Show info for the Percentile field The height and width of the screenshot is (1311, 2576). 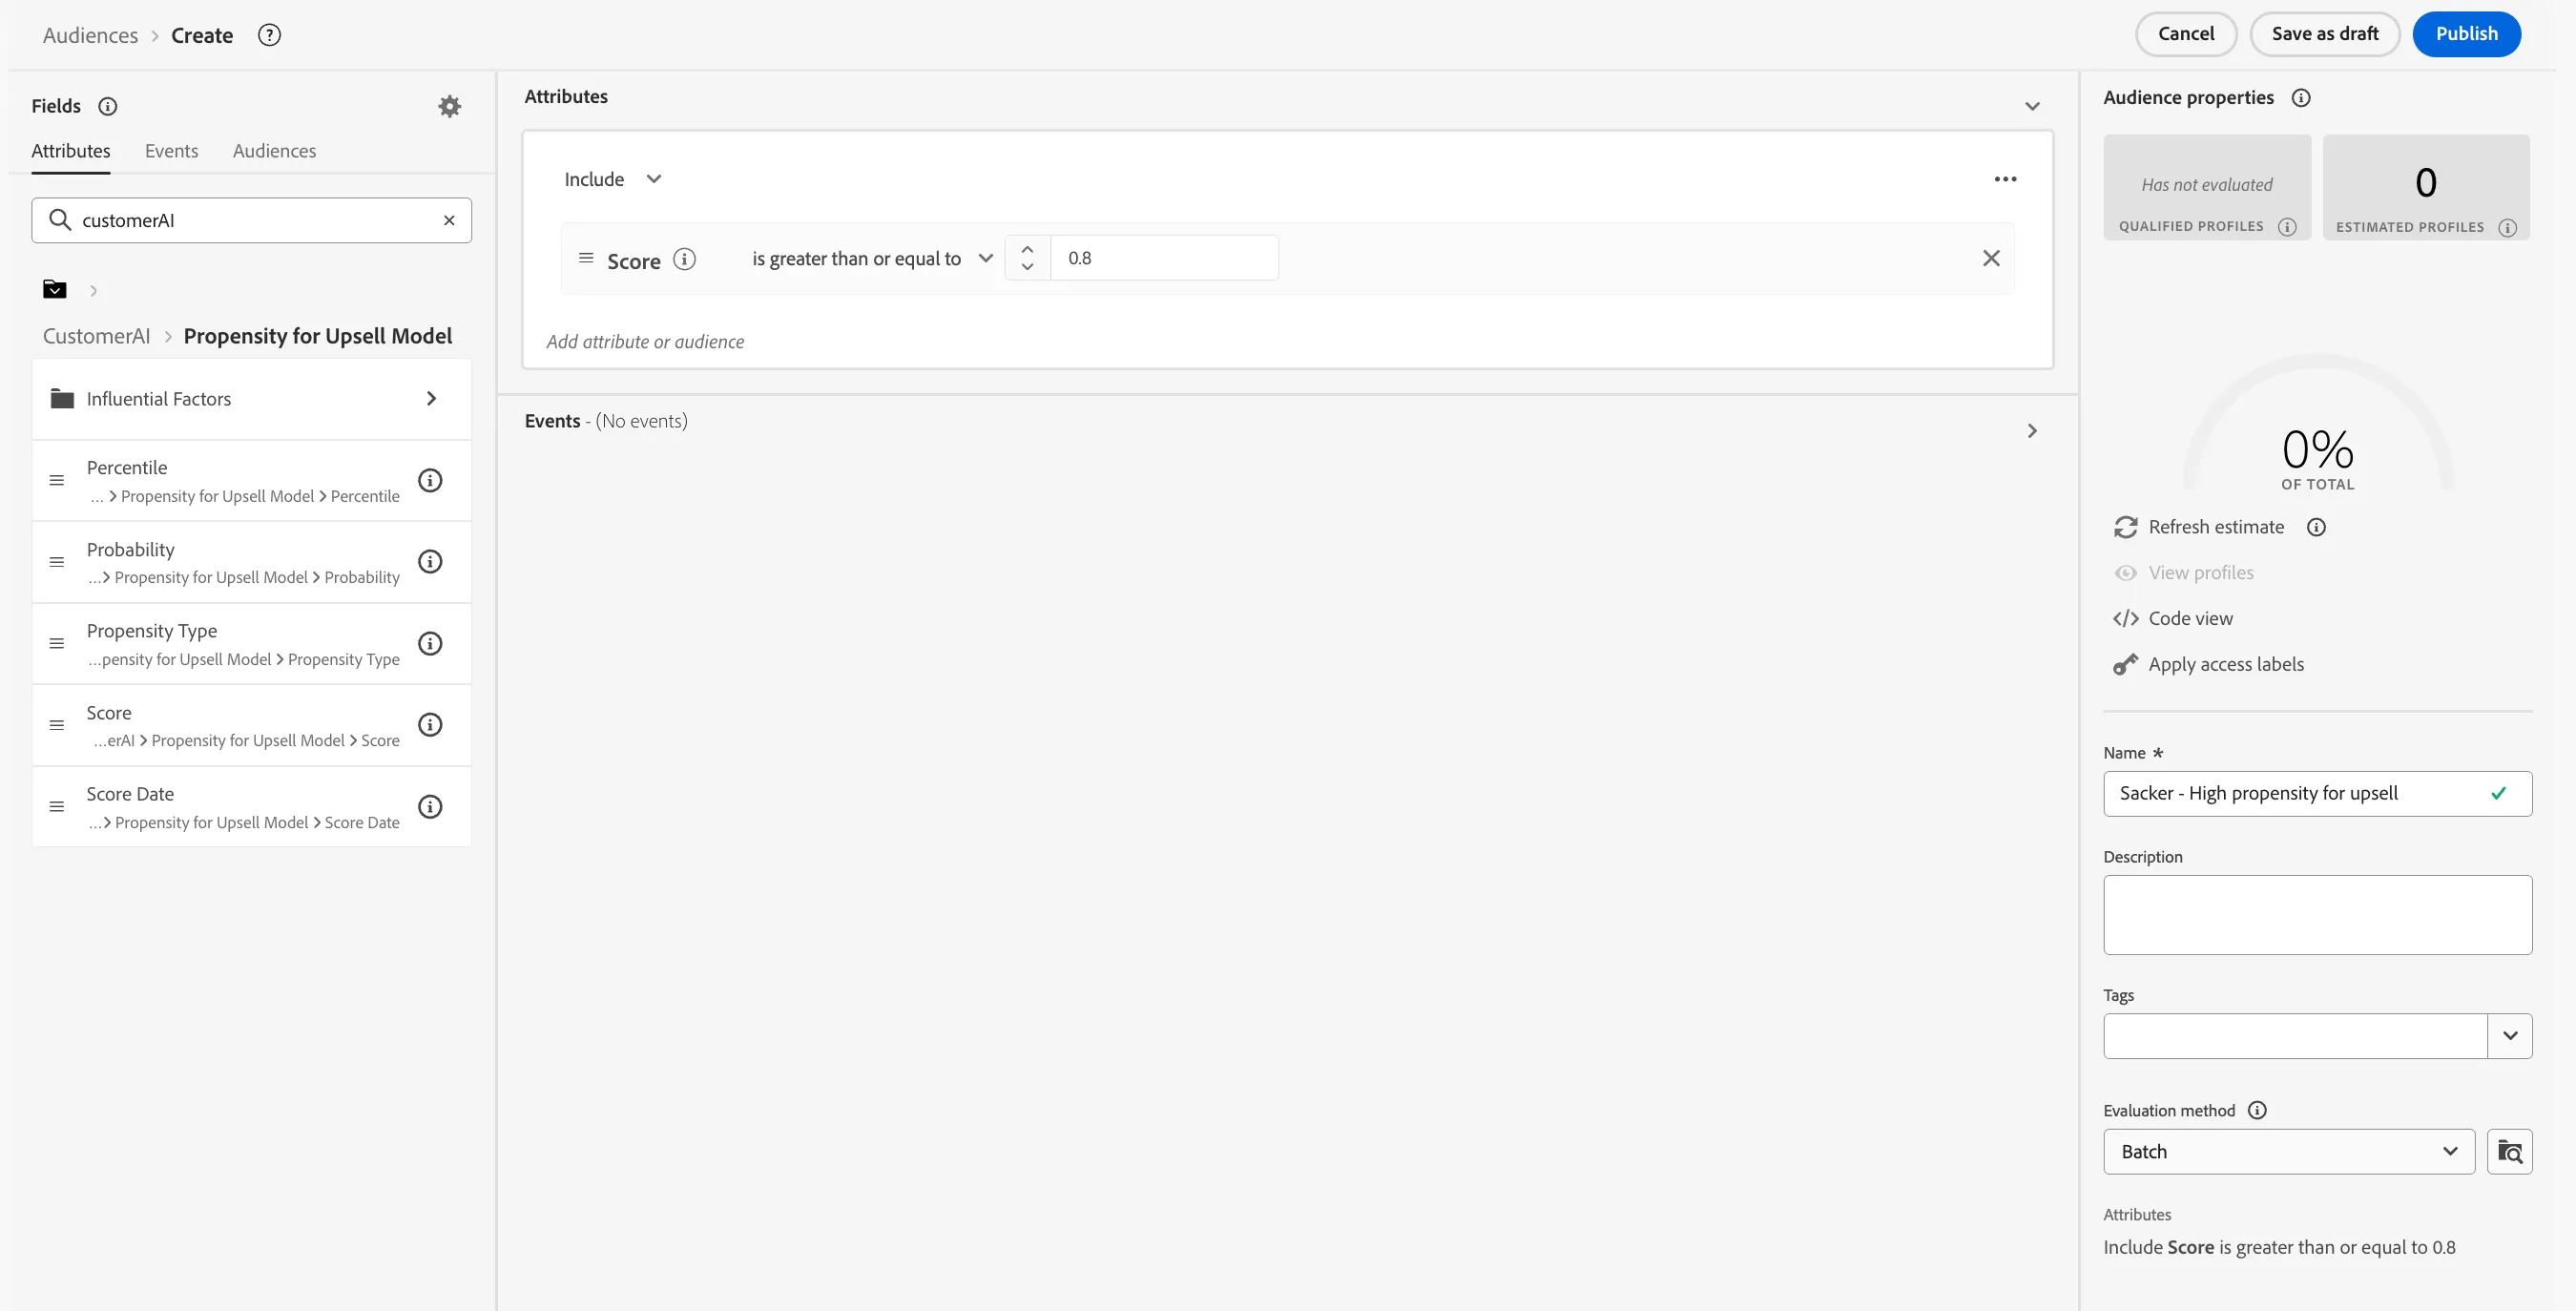(430, 480)
